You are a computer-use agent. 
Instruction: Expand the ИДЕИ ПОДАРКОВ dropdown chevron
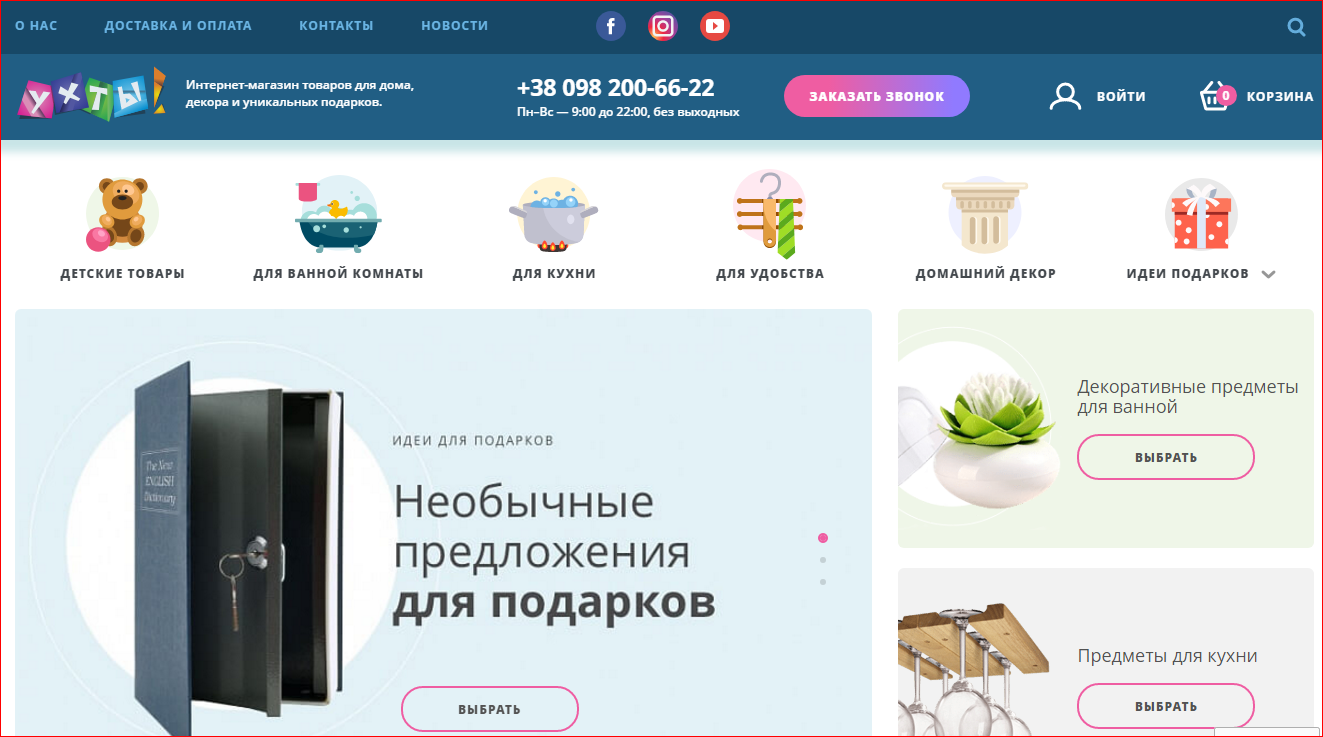coord(1269,273)
